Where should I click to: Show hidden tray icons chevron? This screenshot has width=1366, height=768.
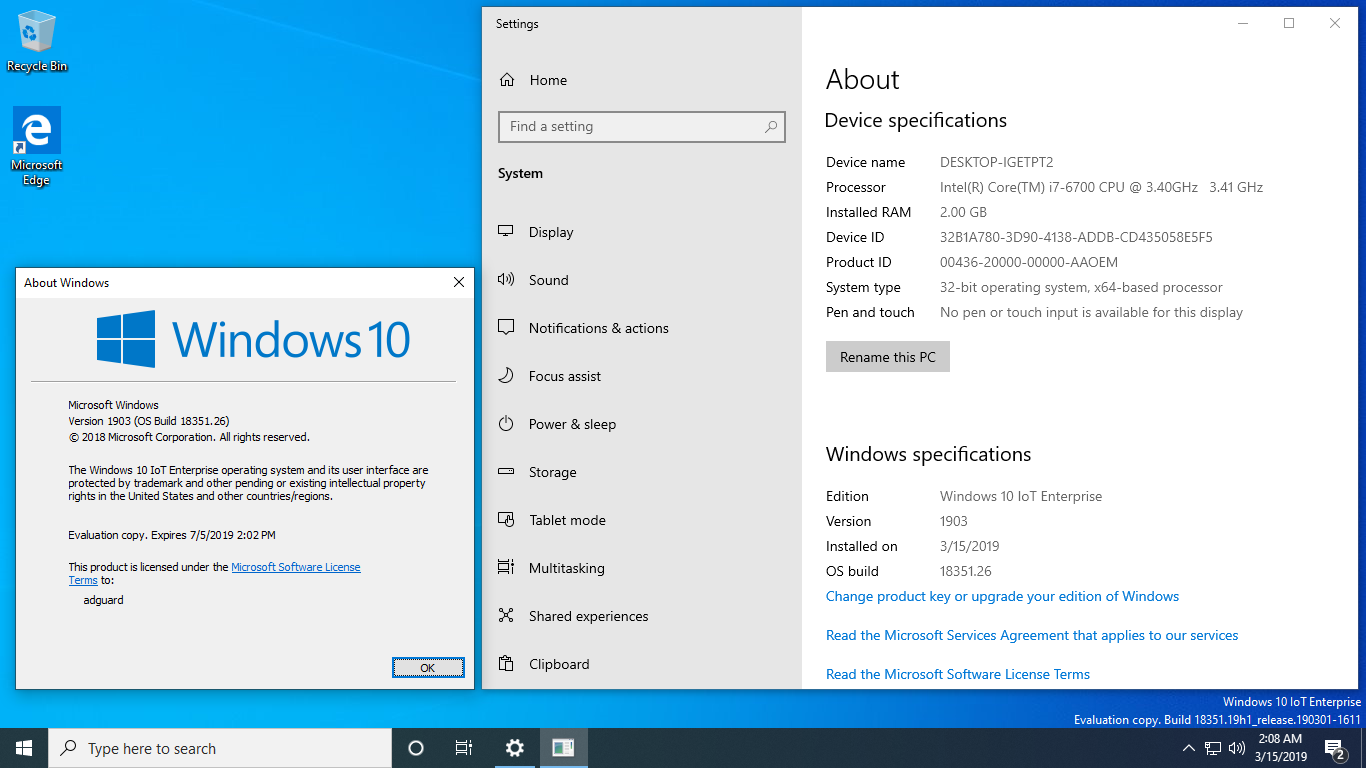pos(1188,748)
